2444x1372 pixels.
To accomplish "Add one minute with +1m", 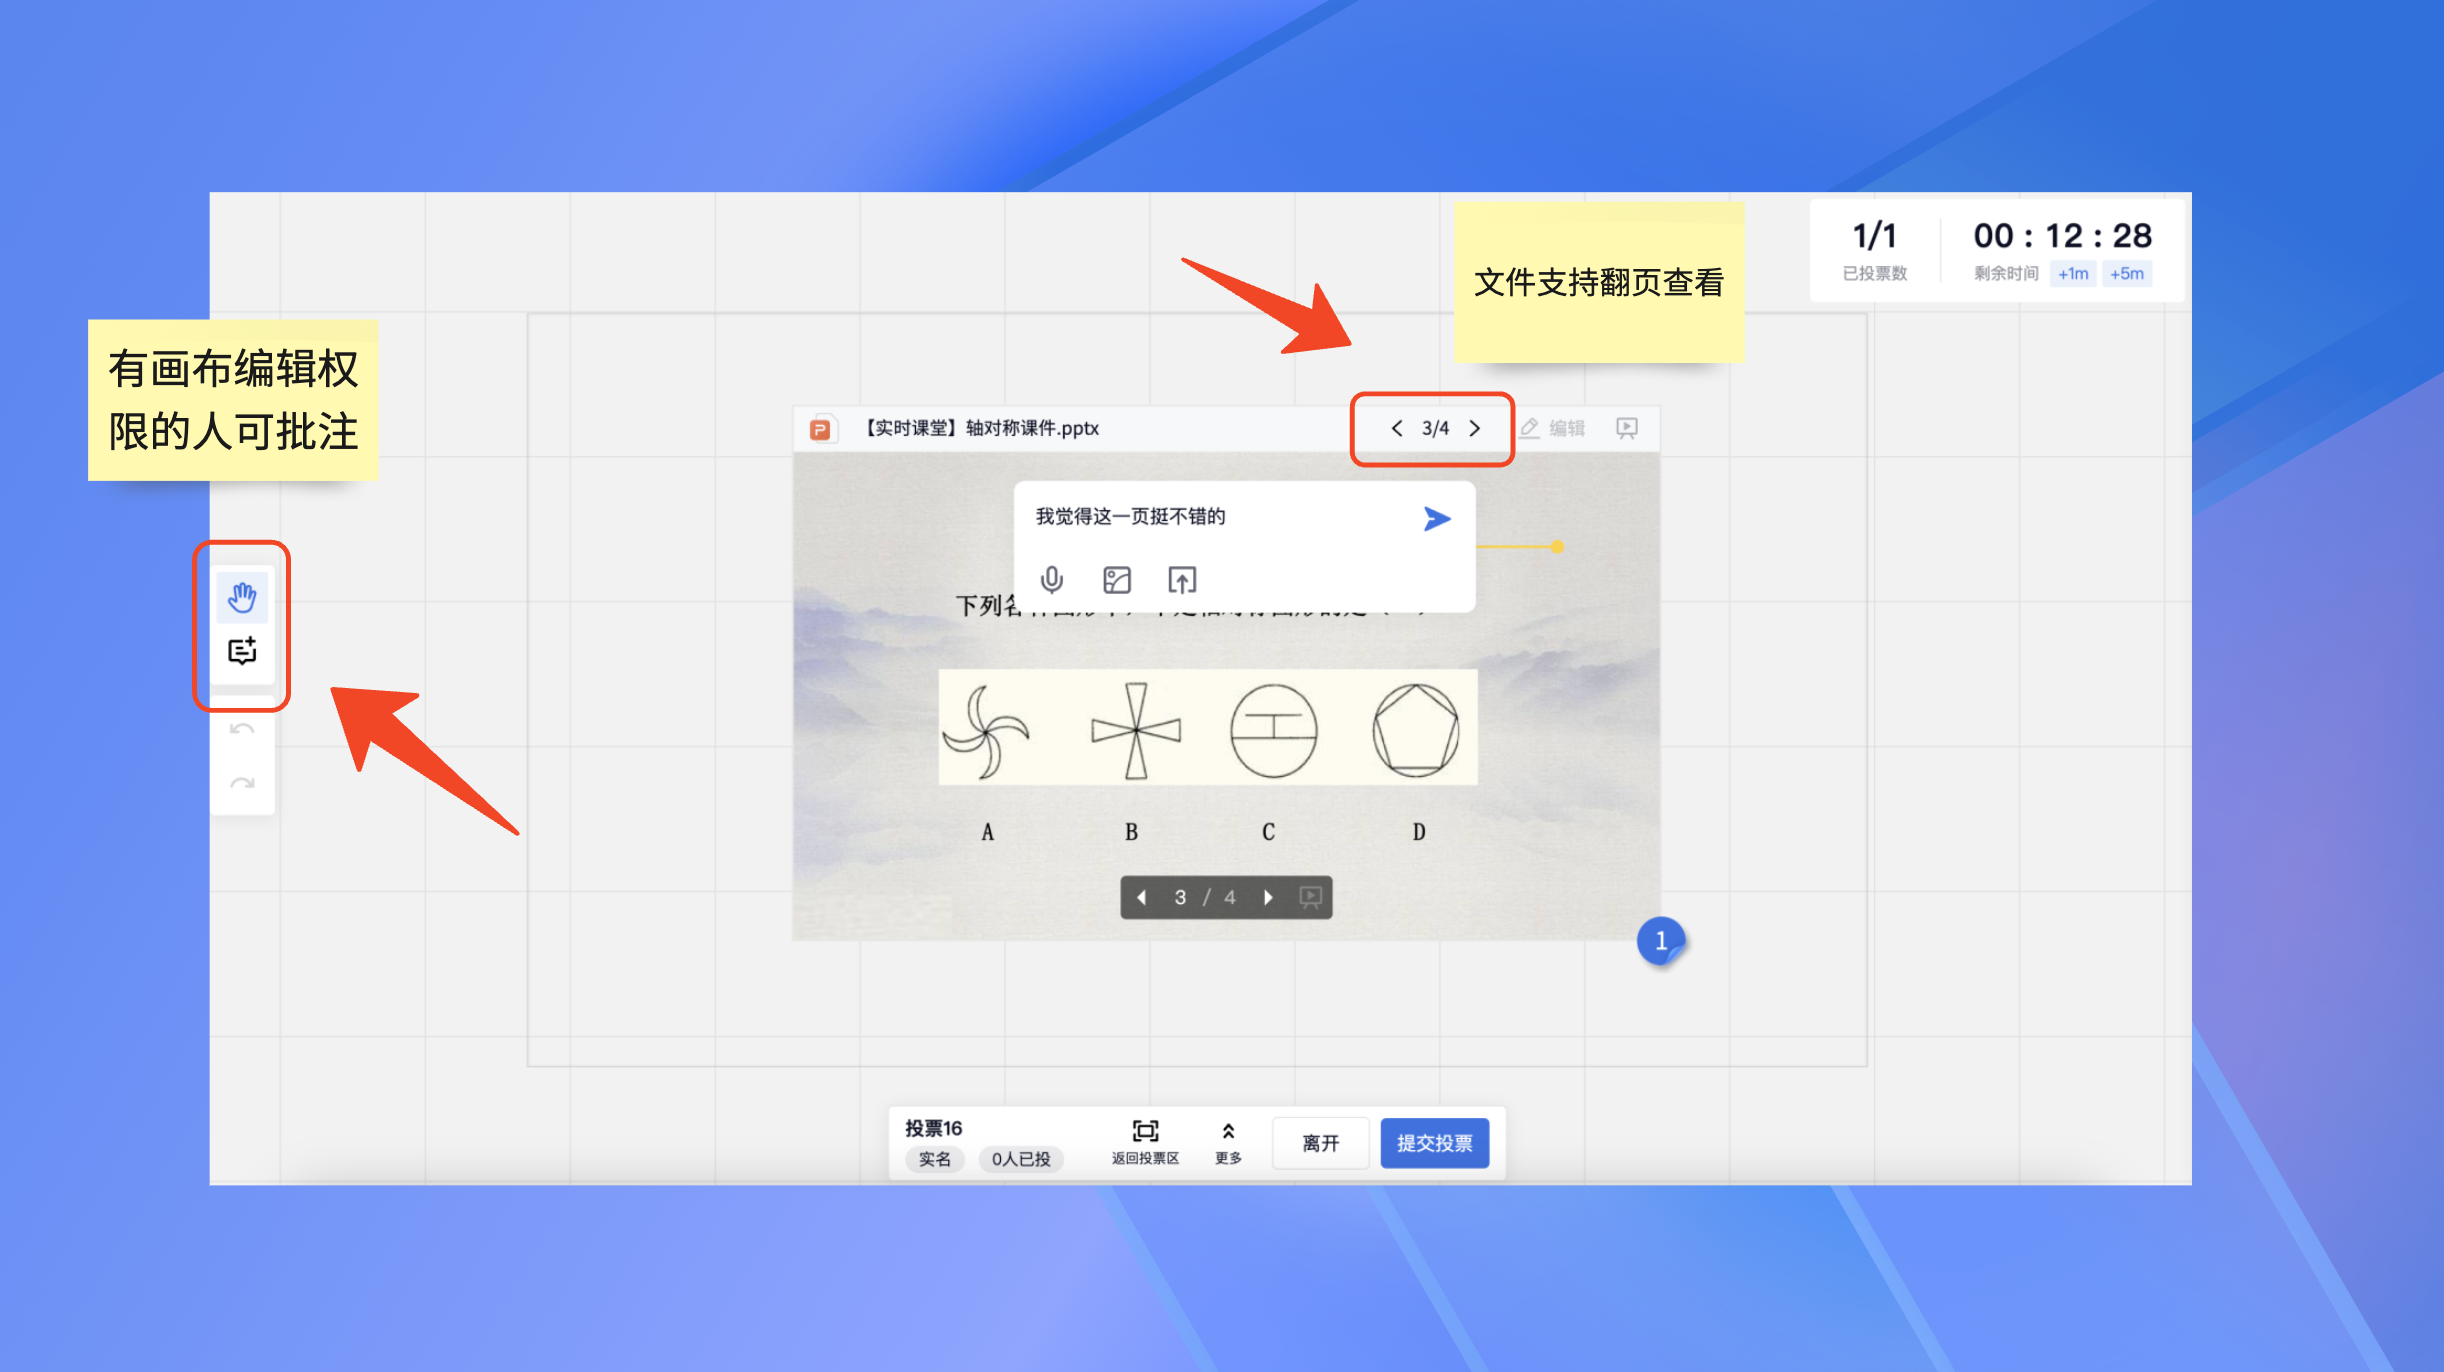I will tap(2072, 274).
